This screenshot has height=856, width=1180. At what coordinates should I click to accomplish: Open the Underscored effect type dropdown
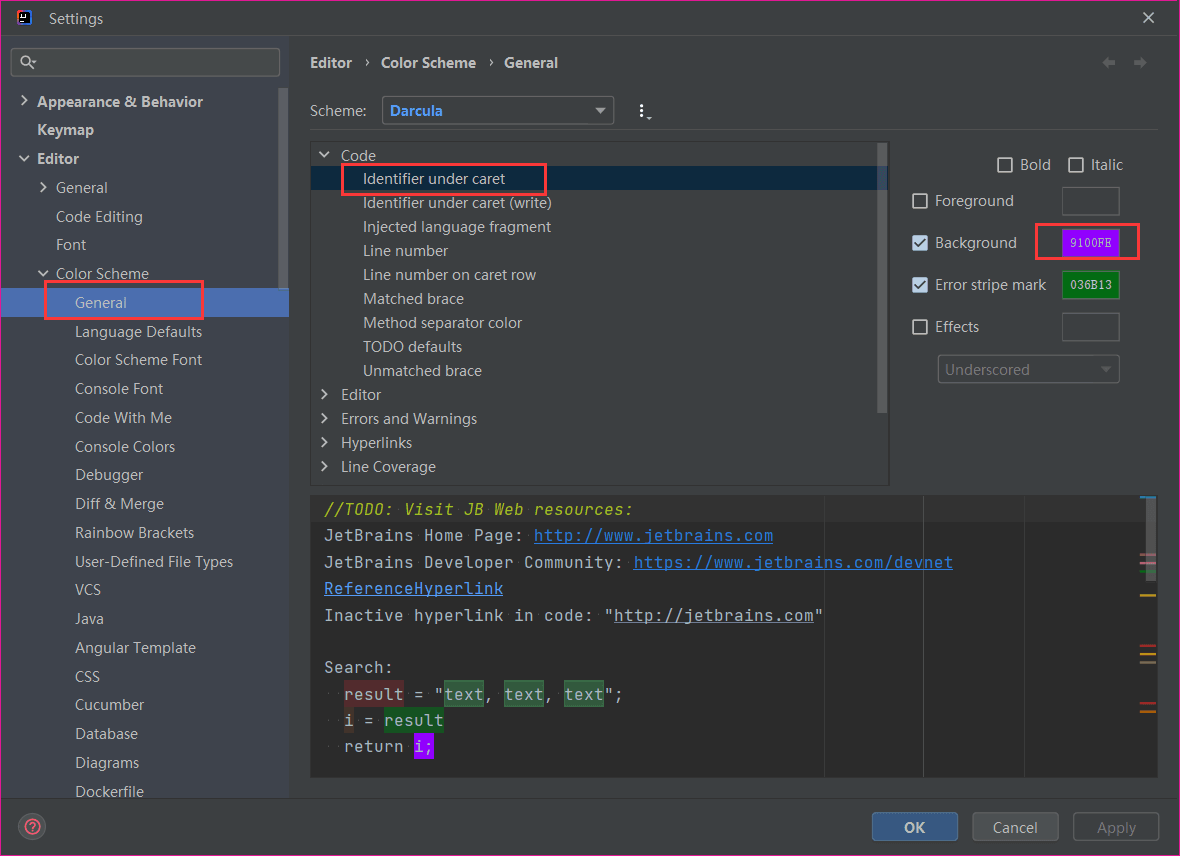[1028, 370]
